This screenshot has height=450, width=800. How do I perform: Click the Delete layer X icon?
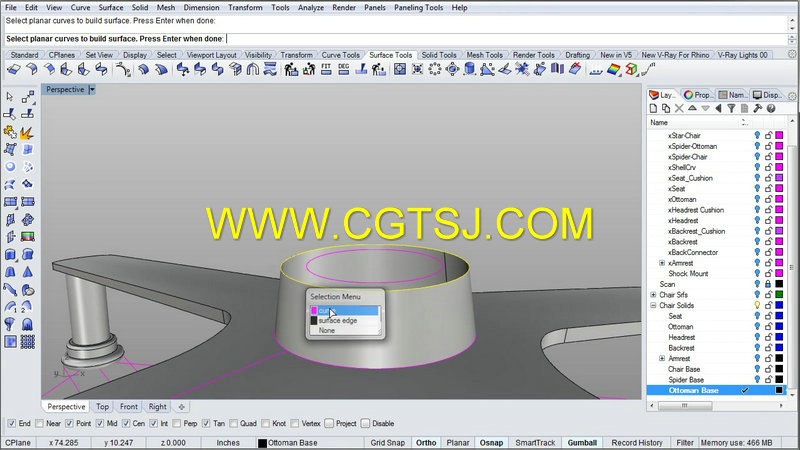coord(679,108)
